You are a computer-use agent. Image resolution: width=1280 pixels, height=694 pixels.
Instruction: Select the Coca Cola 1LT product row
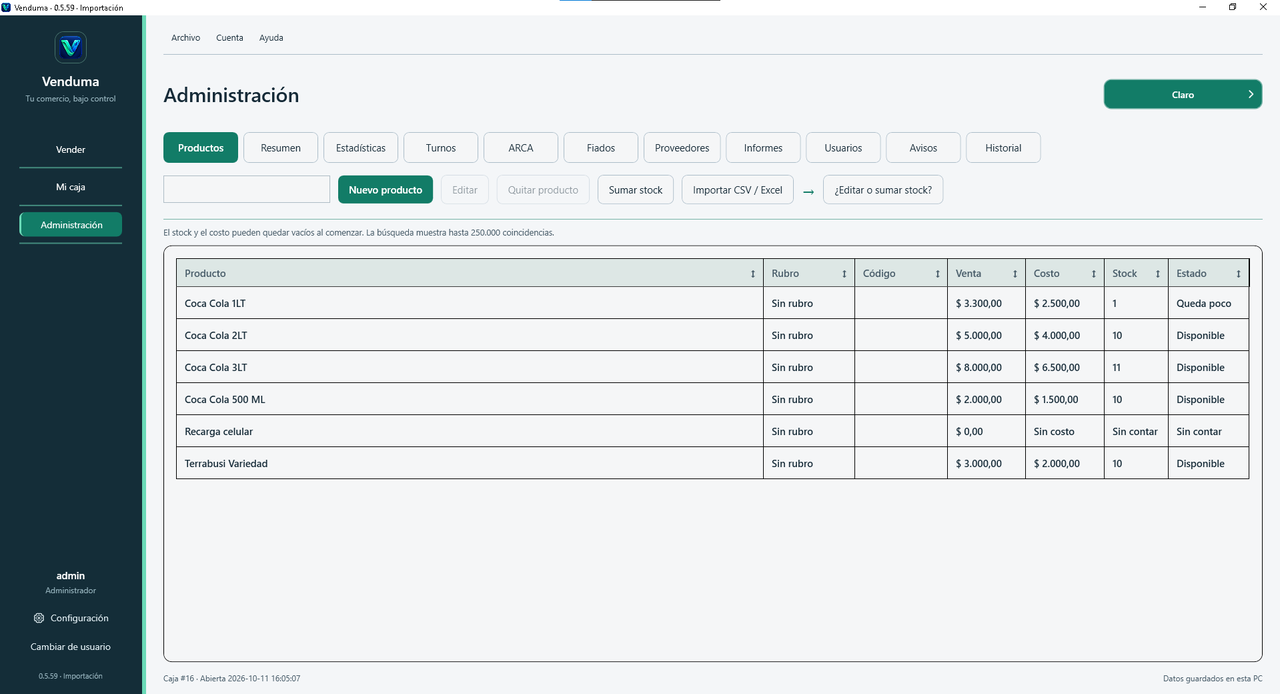click(x=713, y=303)
